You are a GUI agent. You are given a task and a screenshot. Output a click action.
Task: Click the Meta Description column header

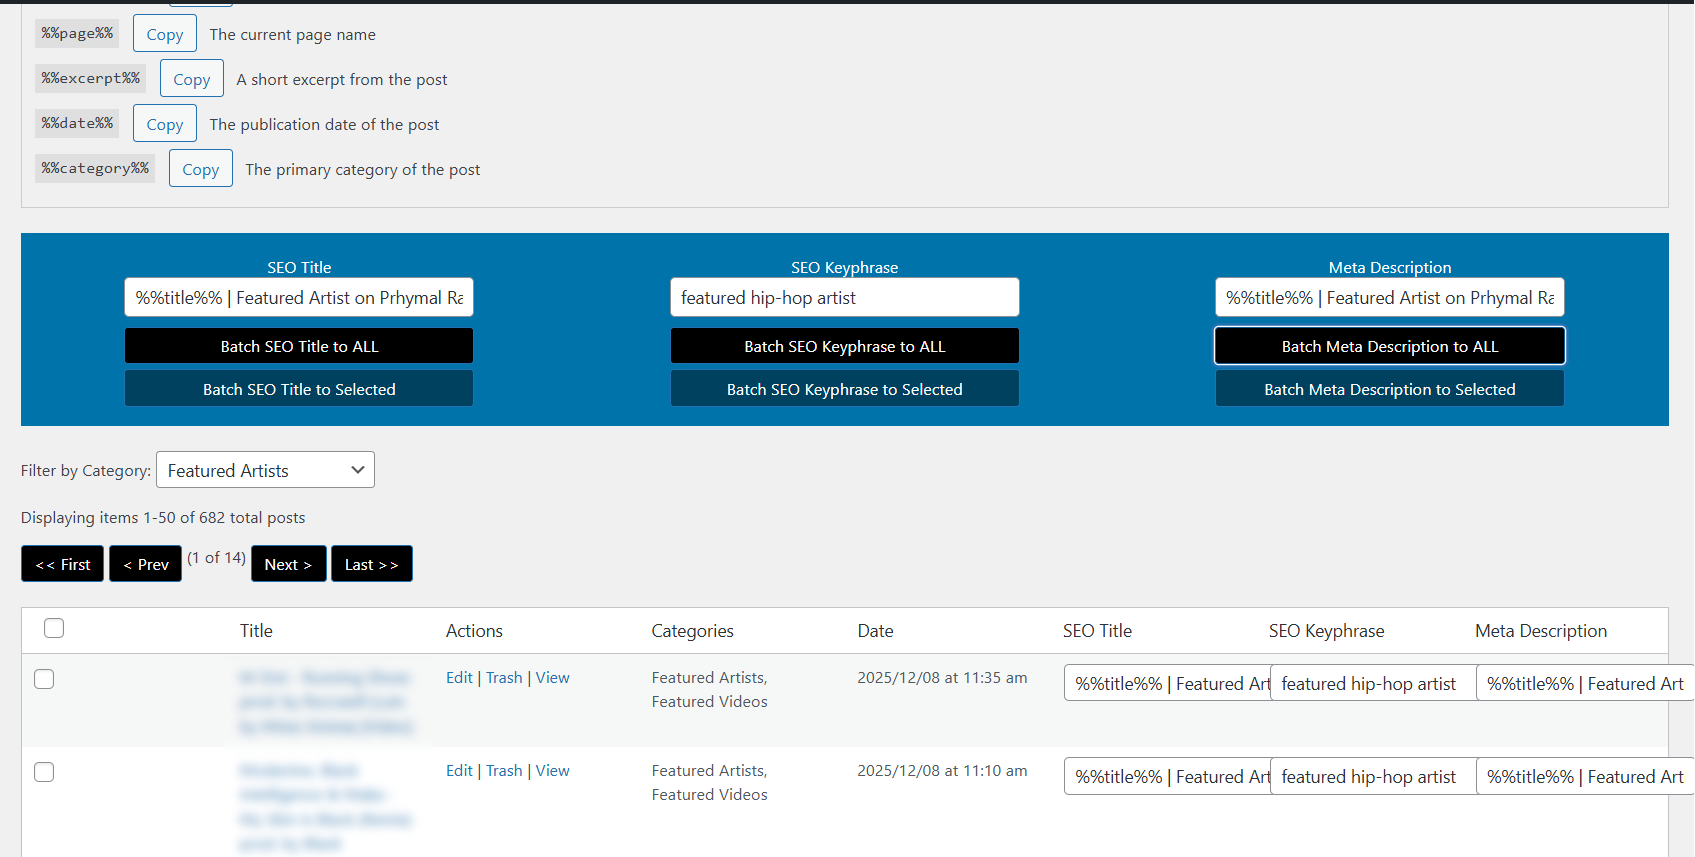click(1541, 631)
